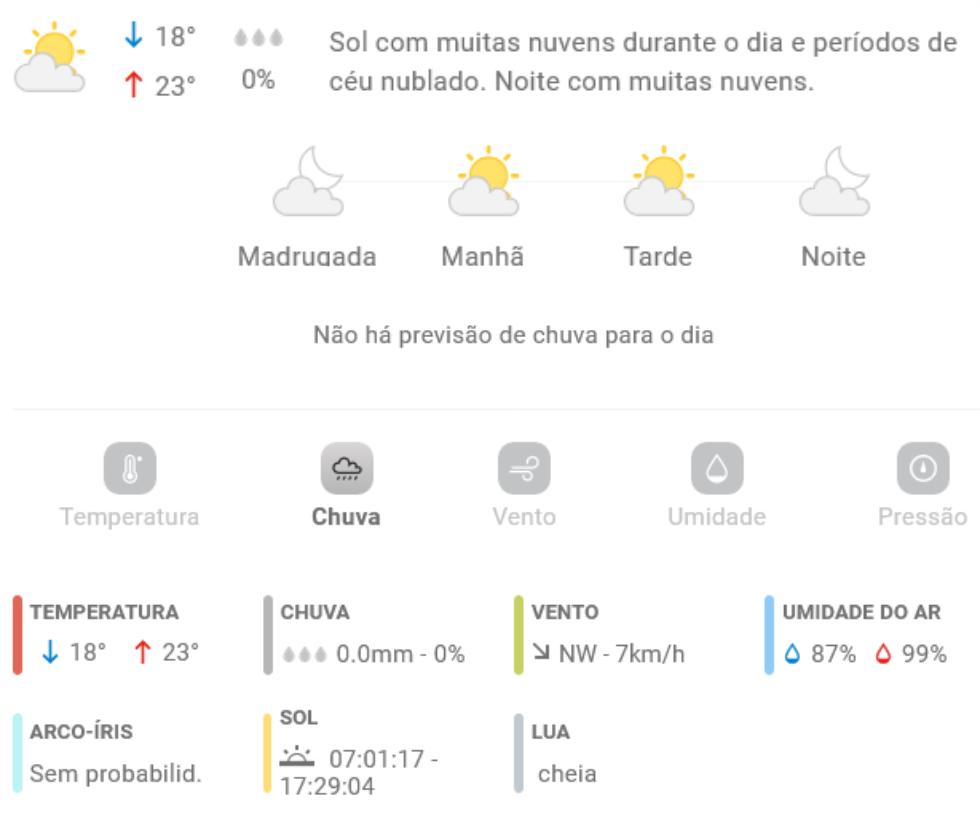Screen dimensions: 980x817
Task: Click the Madrugada moon-and-cloud icon
Action: click(x=308, y=181)
